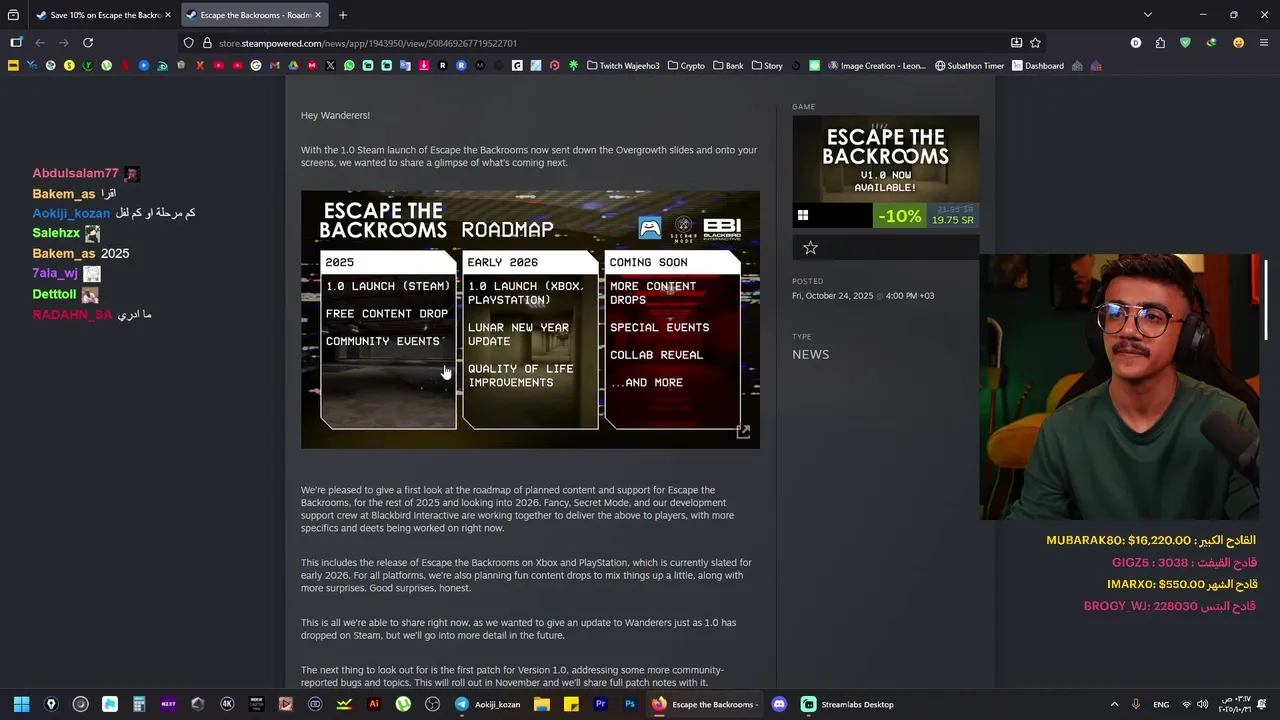The width and height of the screenshot is (1280, 720).
Task: Open the Crypto bookmark folder
Action: 686,66
